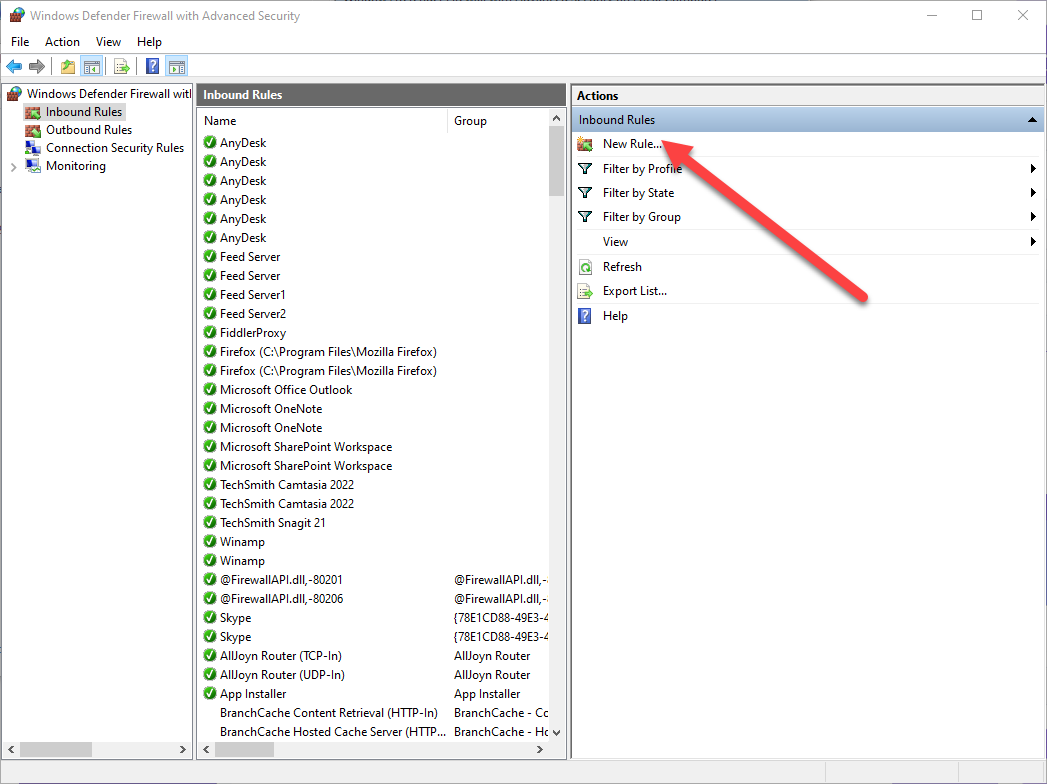Viewport: 1047px width, 784px height.
Task: Click the blue Help toolbar icon
Action: pyautogui.click(x=152, y=67)
